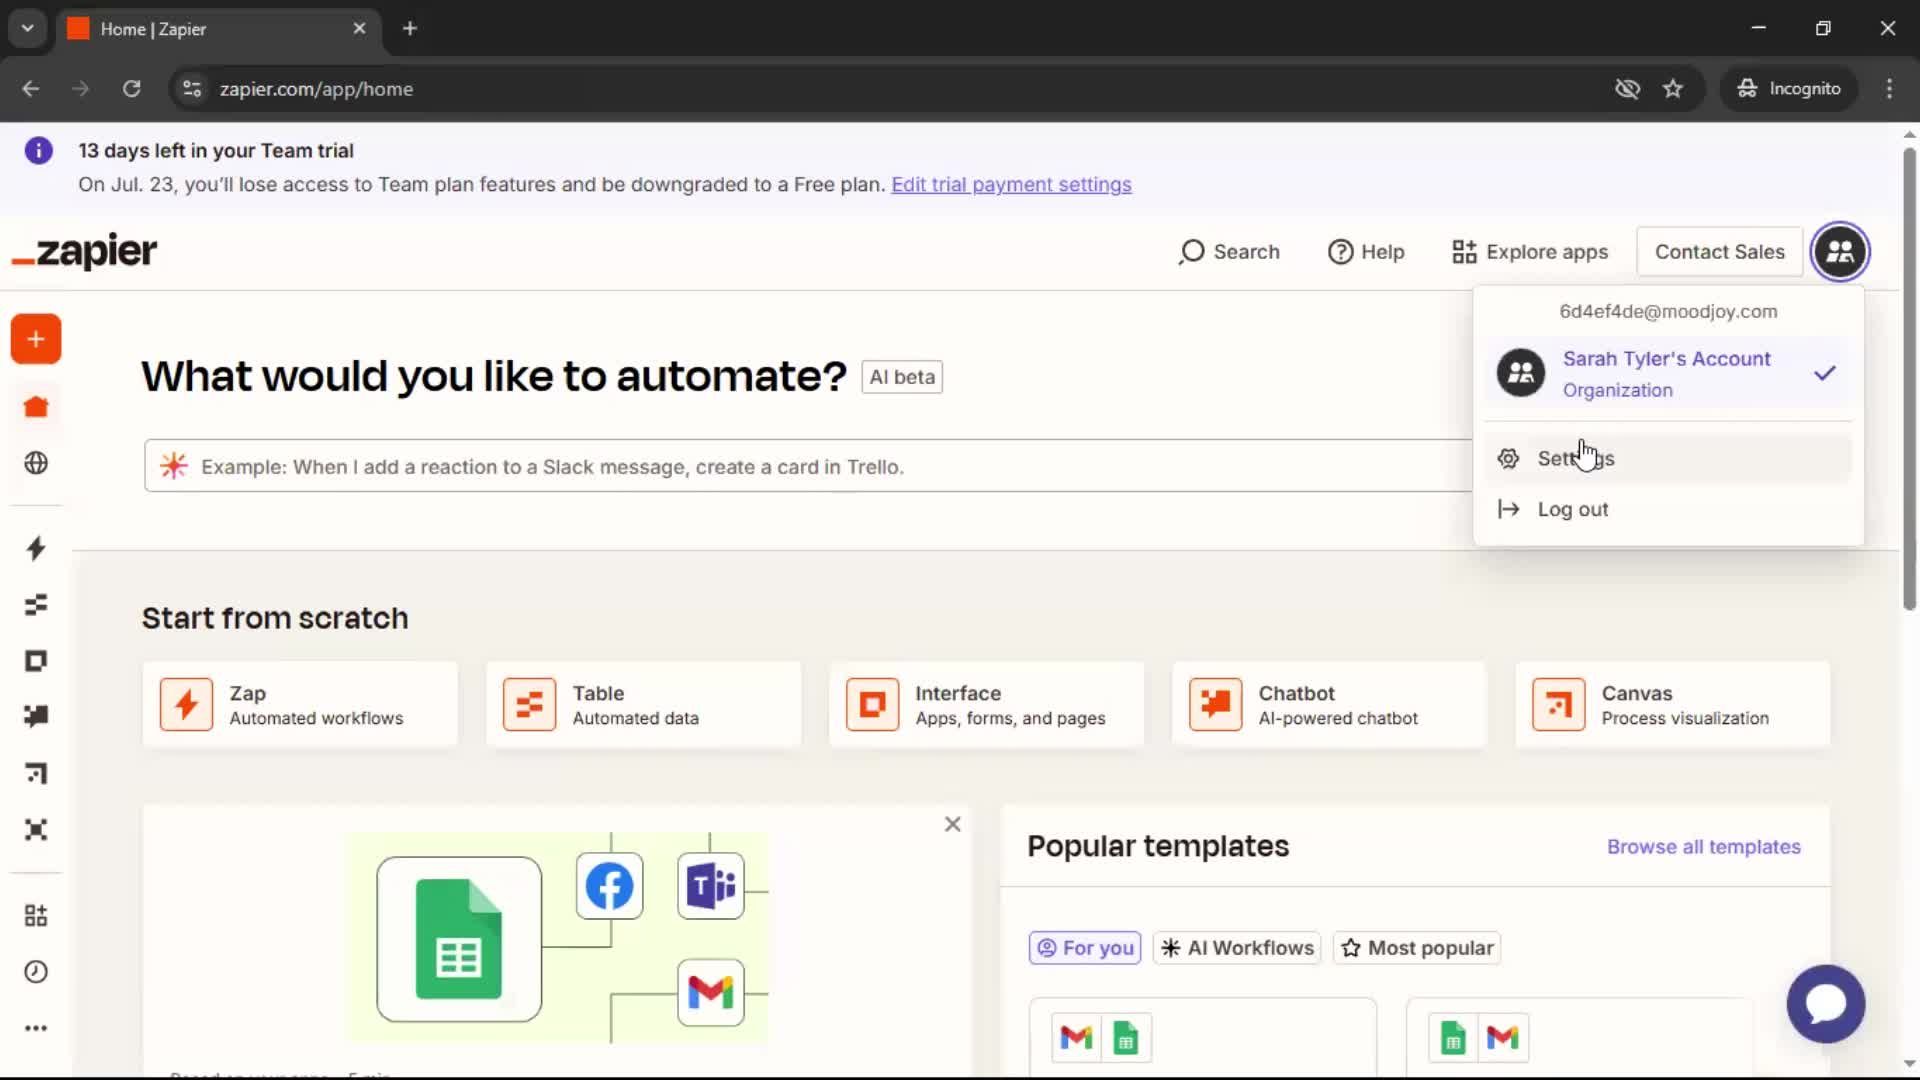Click the account email 6d4ef4de@moodjoy.com
This screenshot has width=1920, height=1080.
[x=1668, y=312]
